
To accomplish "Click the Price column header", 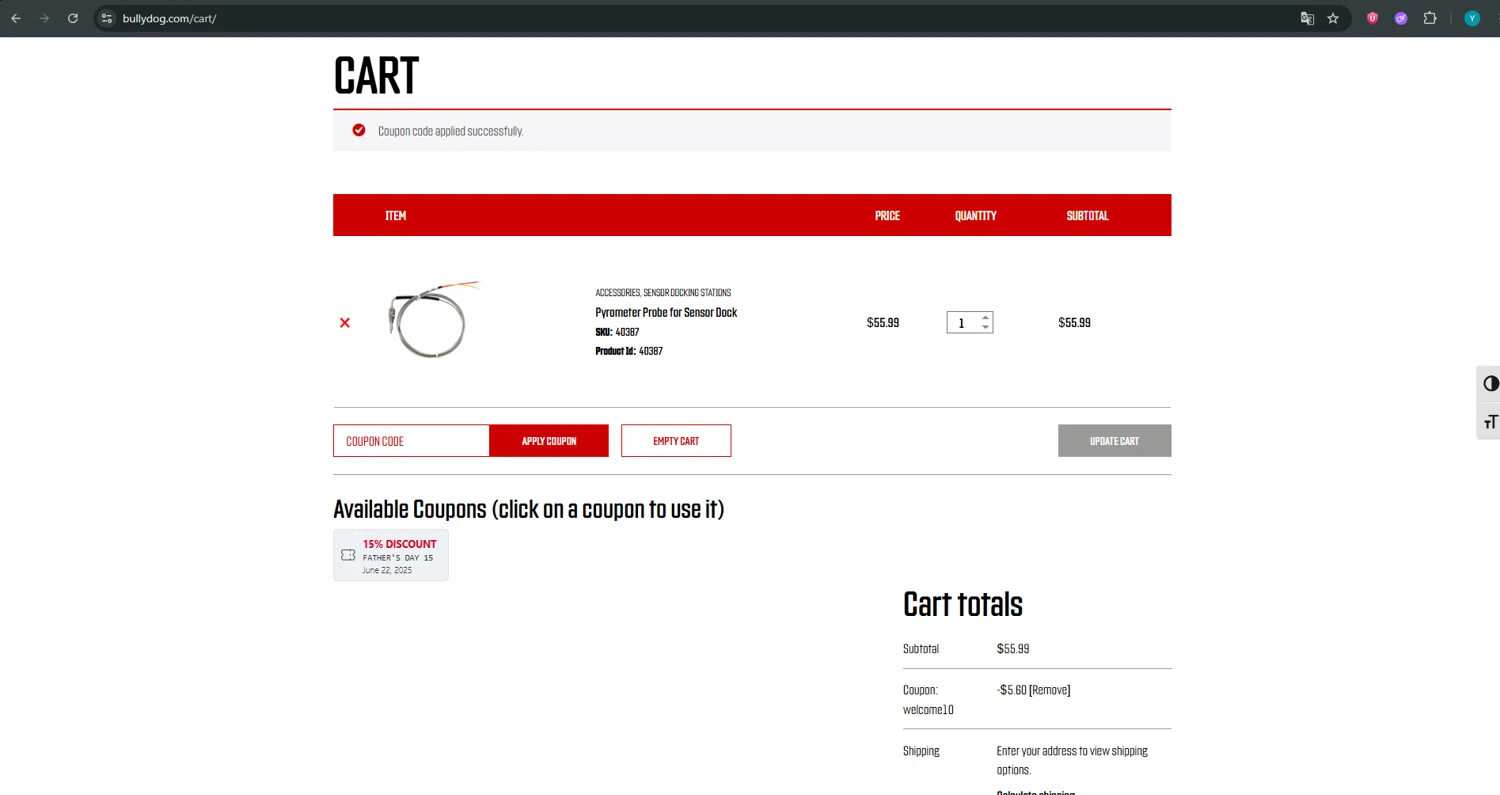I will [887, 216].
